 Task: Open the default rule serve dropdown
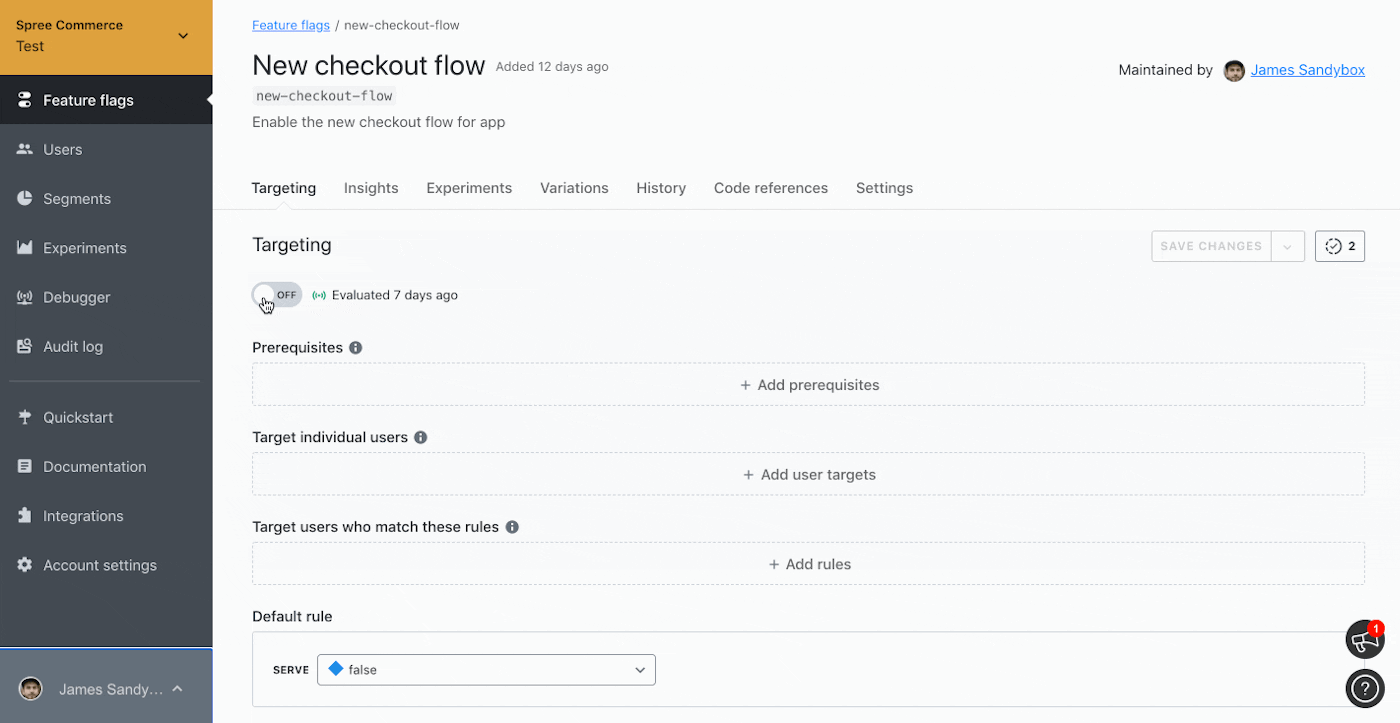(x=486, y=670)
